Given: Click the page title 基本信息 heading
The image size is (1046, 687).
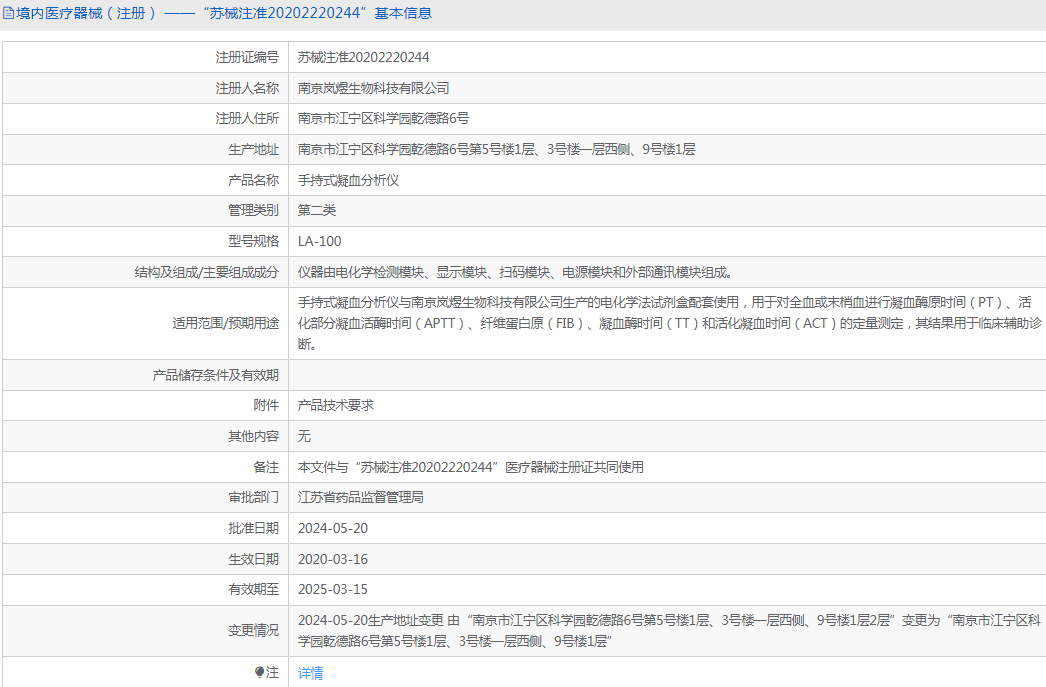Looking at the screenshot, I should 403,13.
